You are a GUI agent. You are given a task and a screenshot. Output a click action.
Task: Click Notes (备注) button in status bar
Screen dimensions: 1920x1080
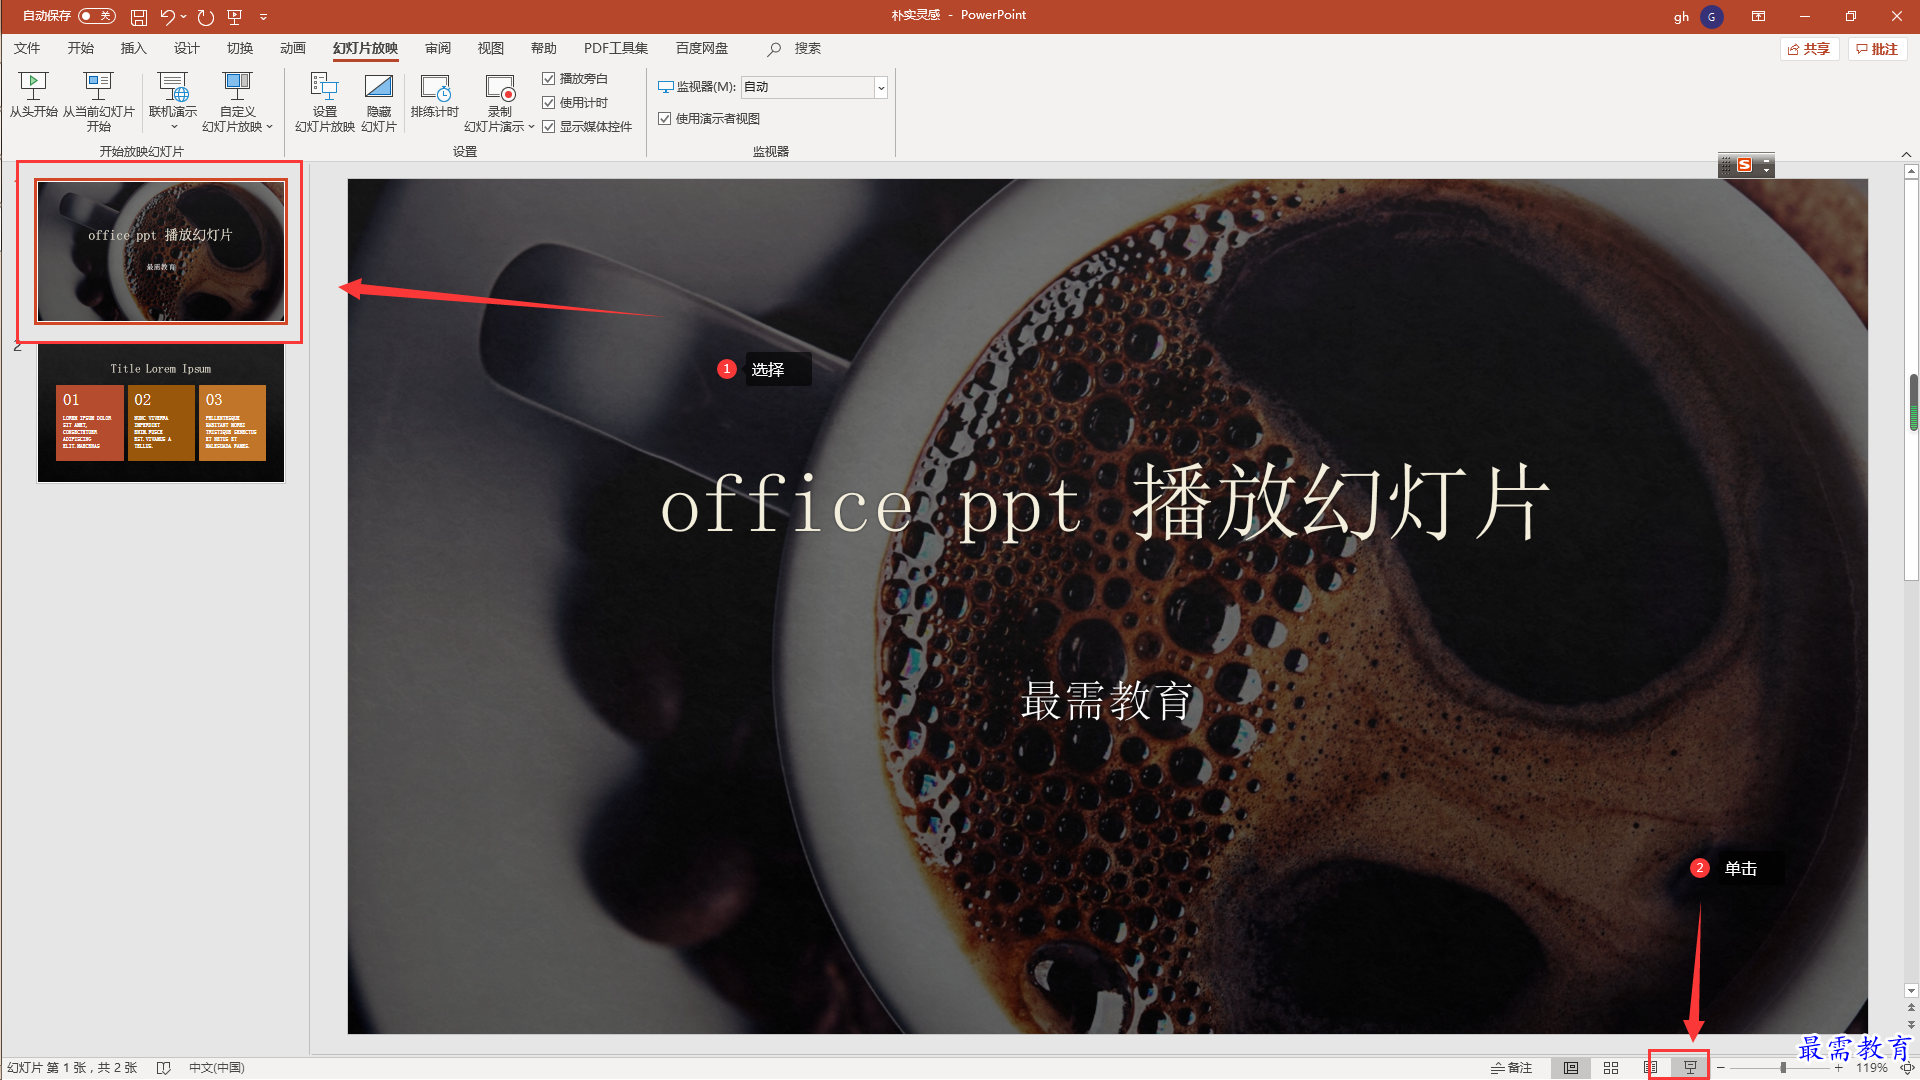pos(1512,1068)
